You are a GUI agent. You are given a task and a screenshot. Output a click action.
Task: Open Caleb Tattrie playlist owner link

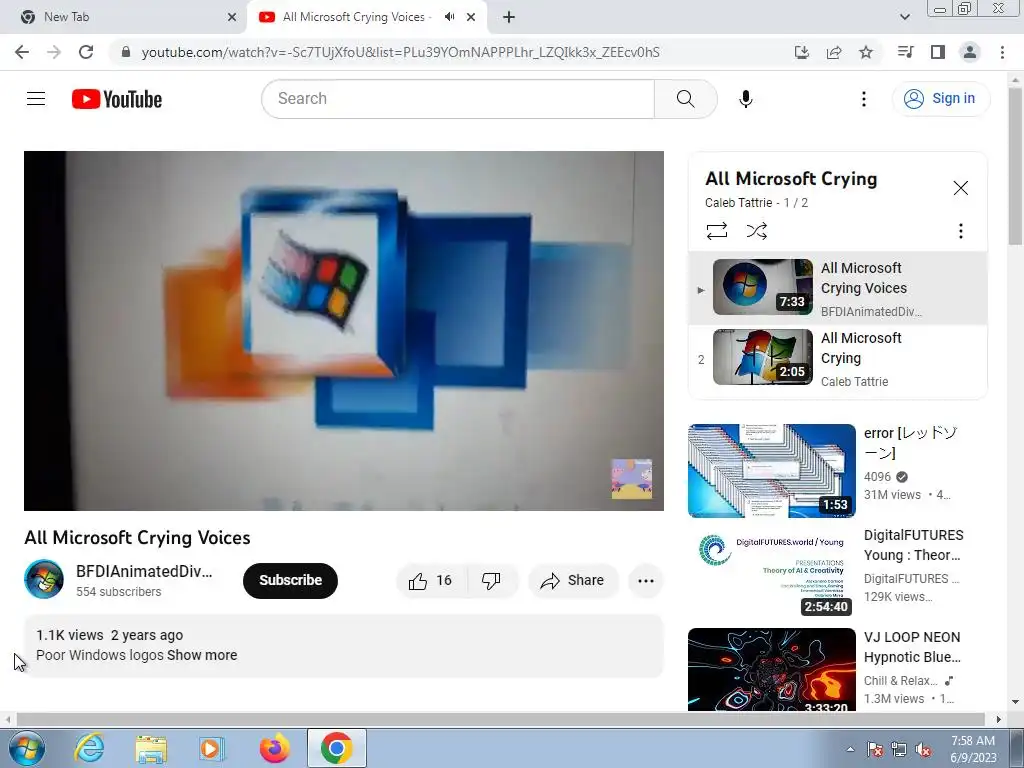click(x=739, y=202)
